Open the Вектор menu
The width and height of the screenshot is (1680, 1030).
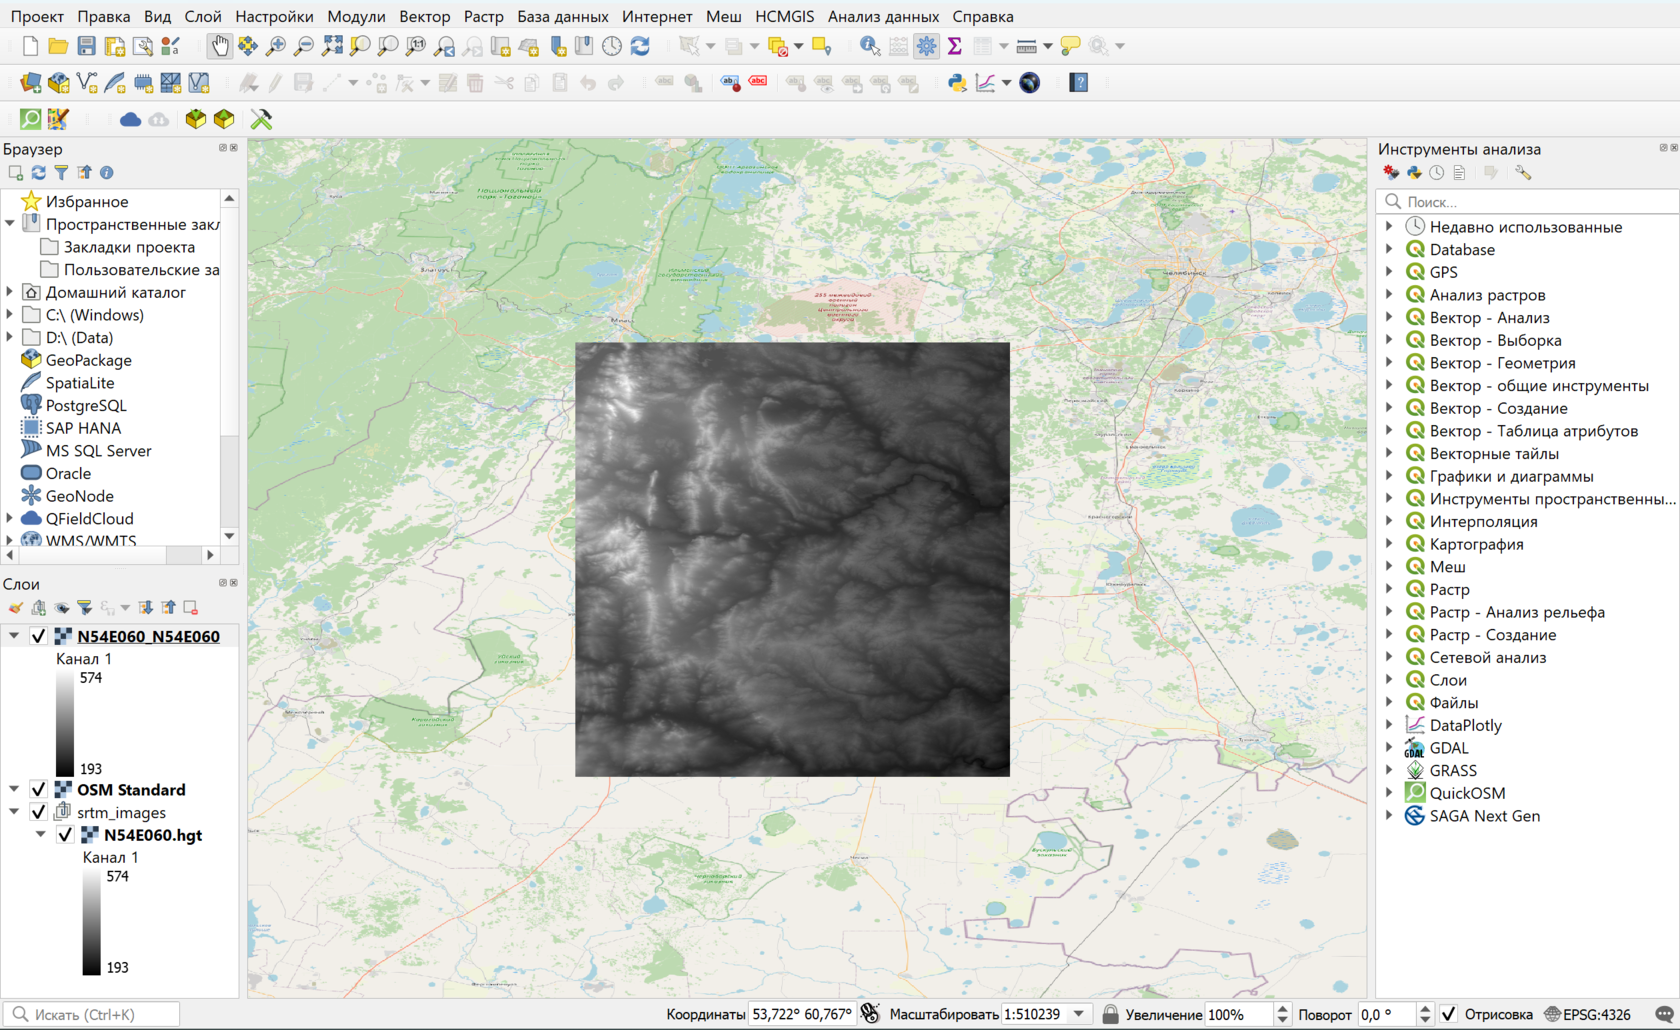point(425,16)
